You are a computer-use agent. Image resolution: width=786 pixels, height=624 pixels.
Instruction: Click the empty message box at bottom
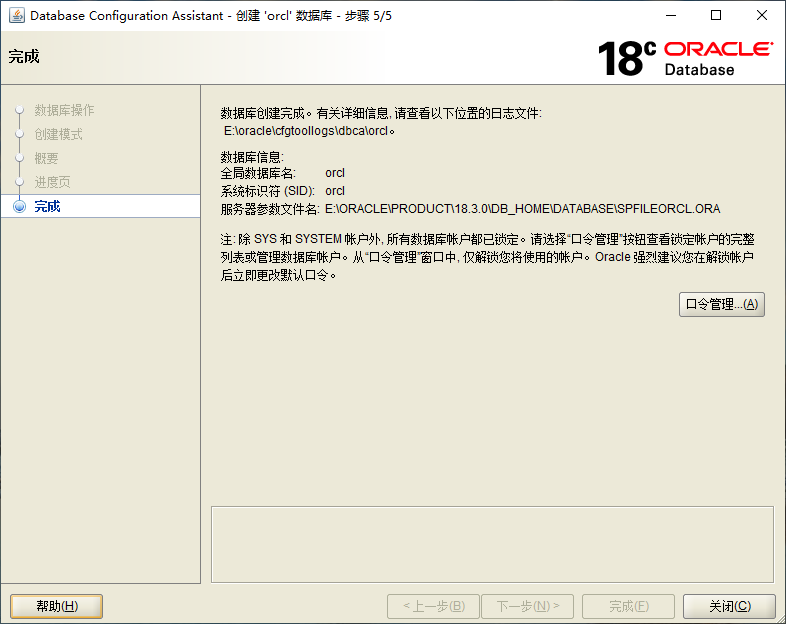[x=492, y=544]
